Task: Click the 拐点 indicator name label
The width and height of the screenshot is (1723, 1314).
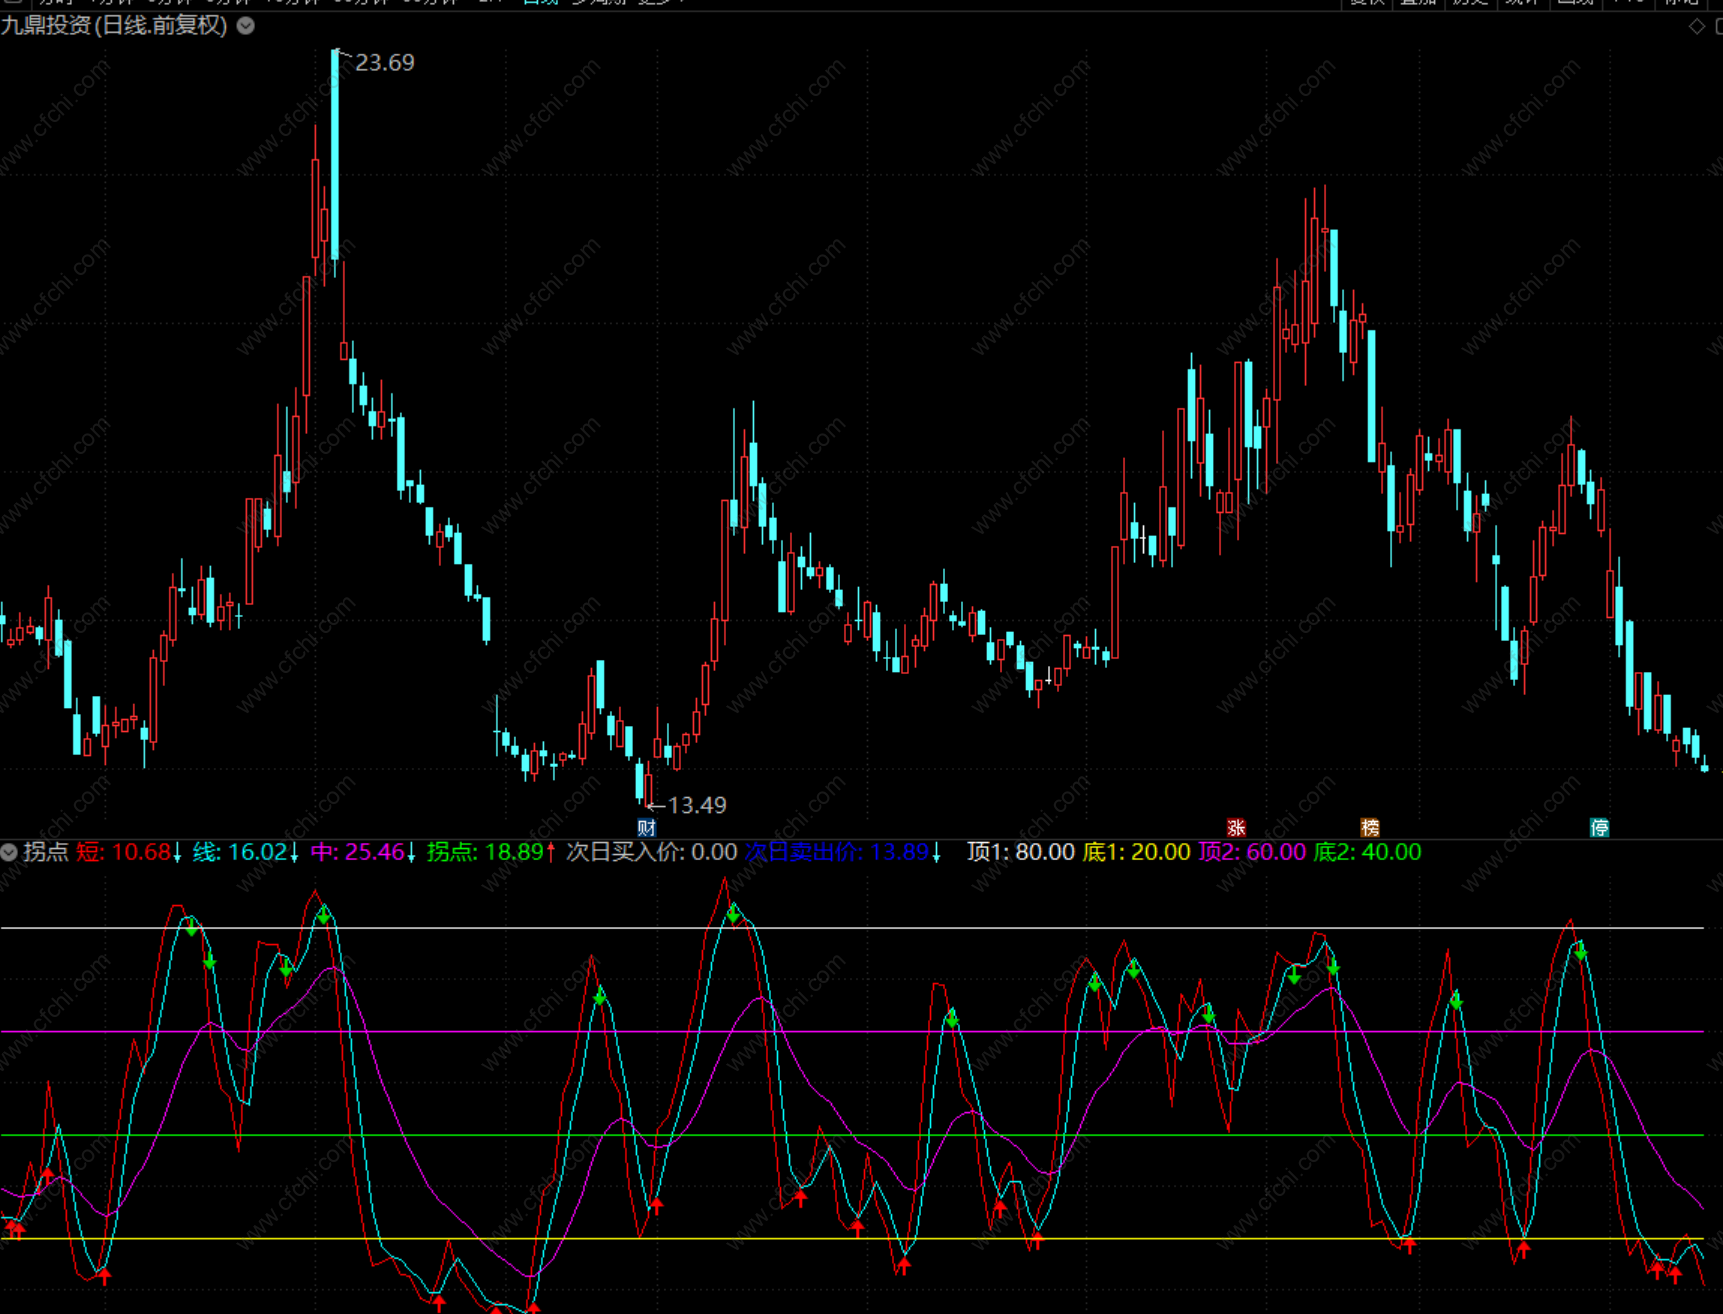Action: point(46,852)
